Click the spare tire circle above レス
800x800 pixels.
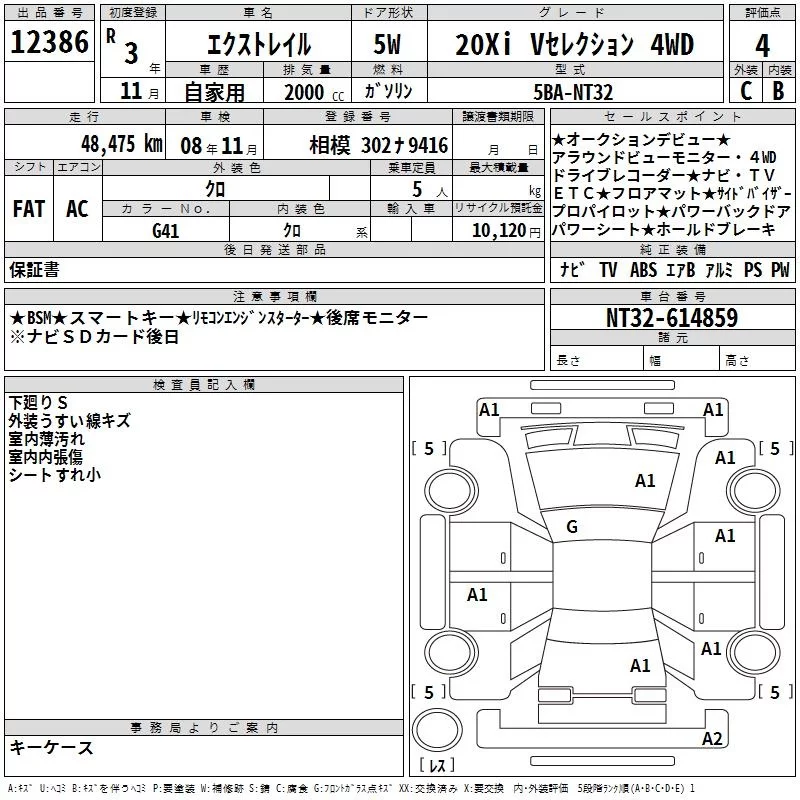click(437, 729)
